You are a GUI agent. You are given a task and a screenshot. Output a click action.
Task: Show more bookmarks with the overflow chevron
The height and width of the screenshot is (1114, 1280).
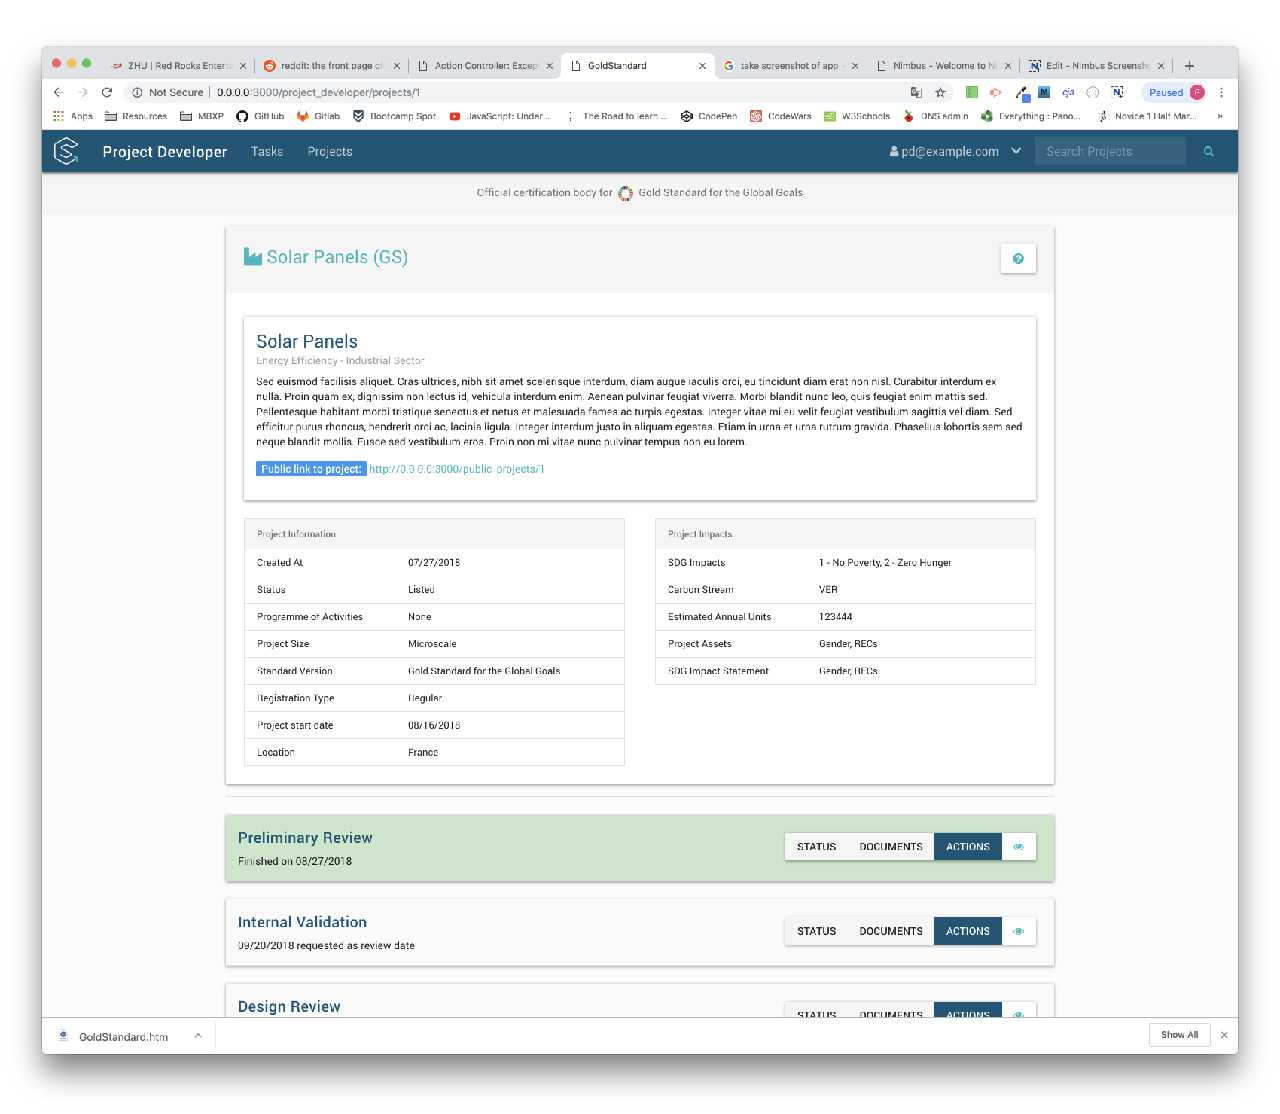(1220, 116)
